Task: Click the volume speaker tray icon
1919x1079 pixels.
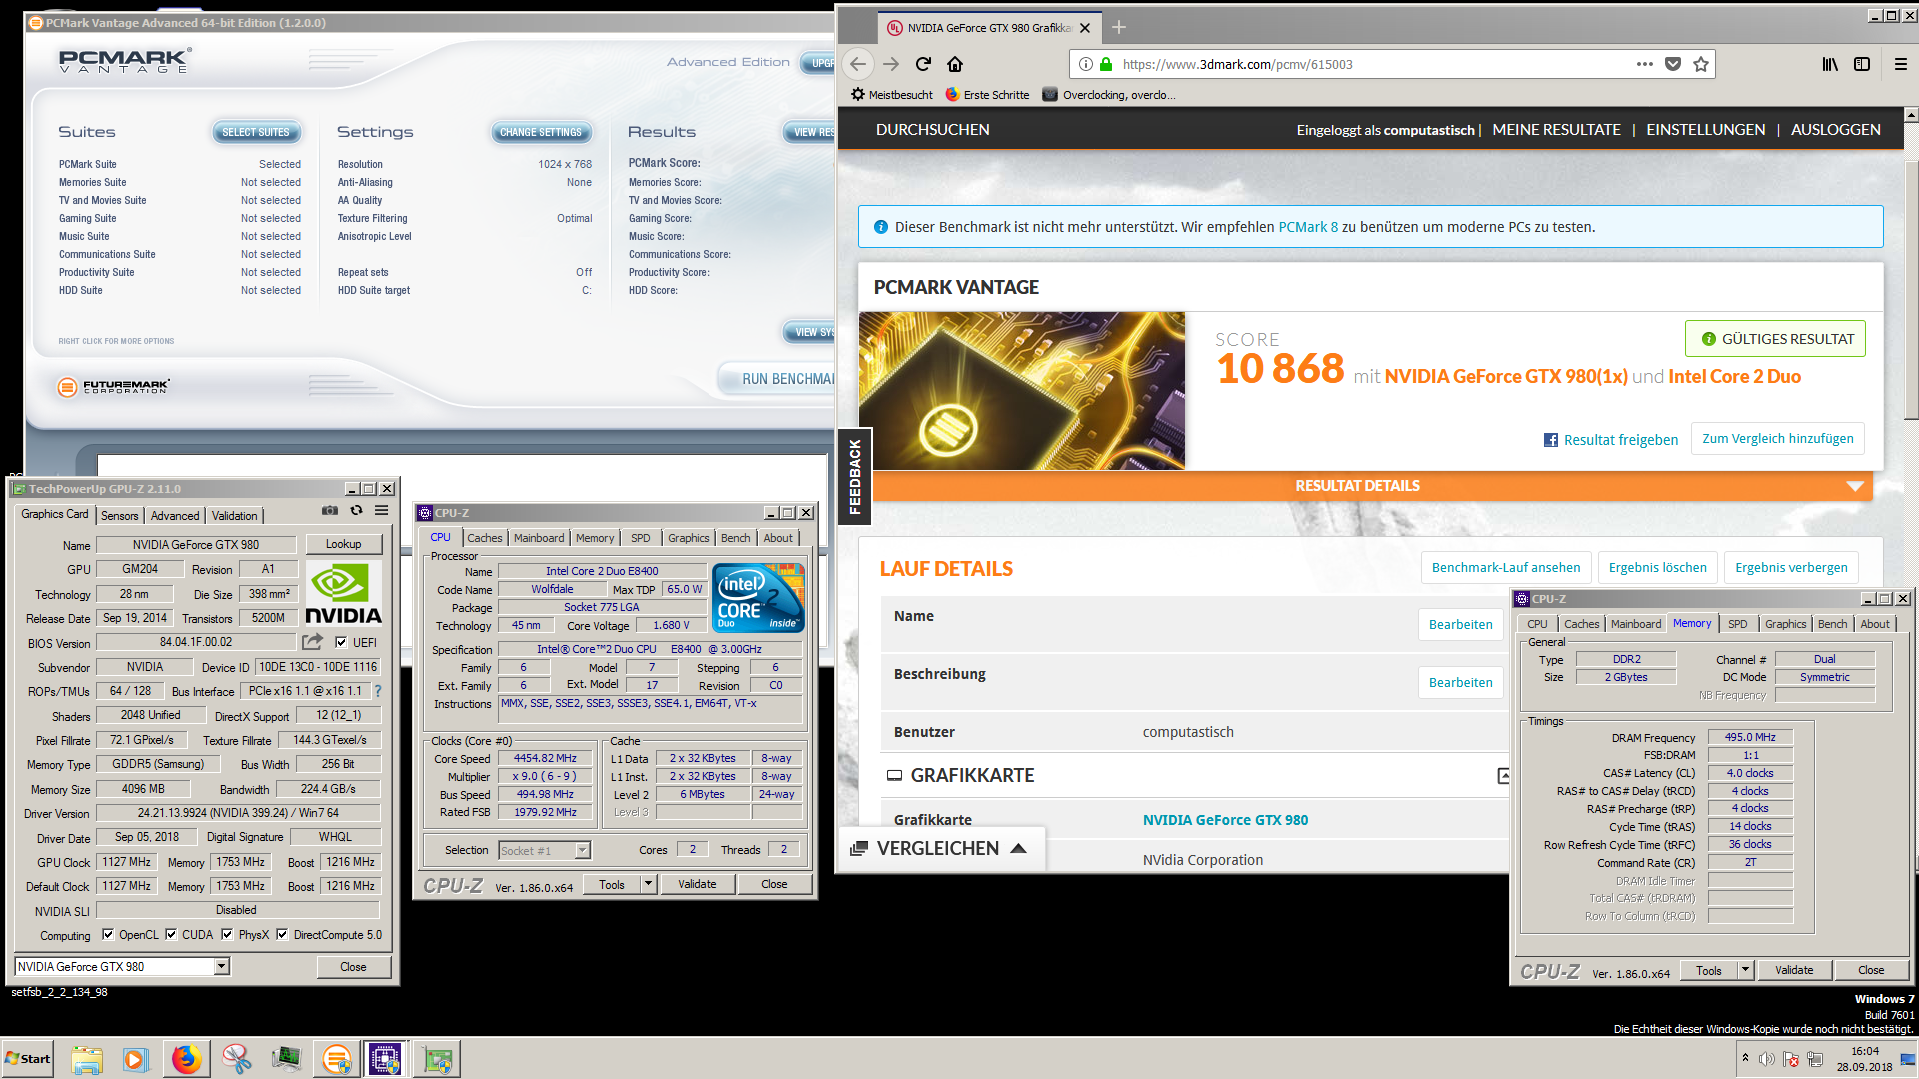Action: point(1767,1059)
